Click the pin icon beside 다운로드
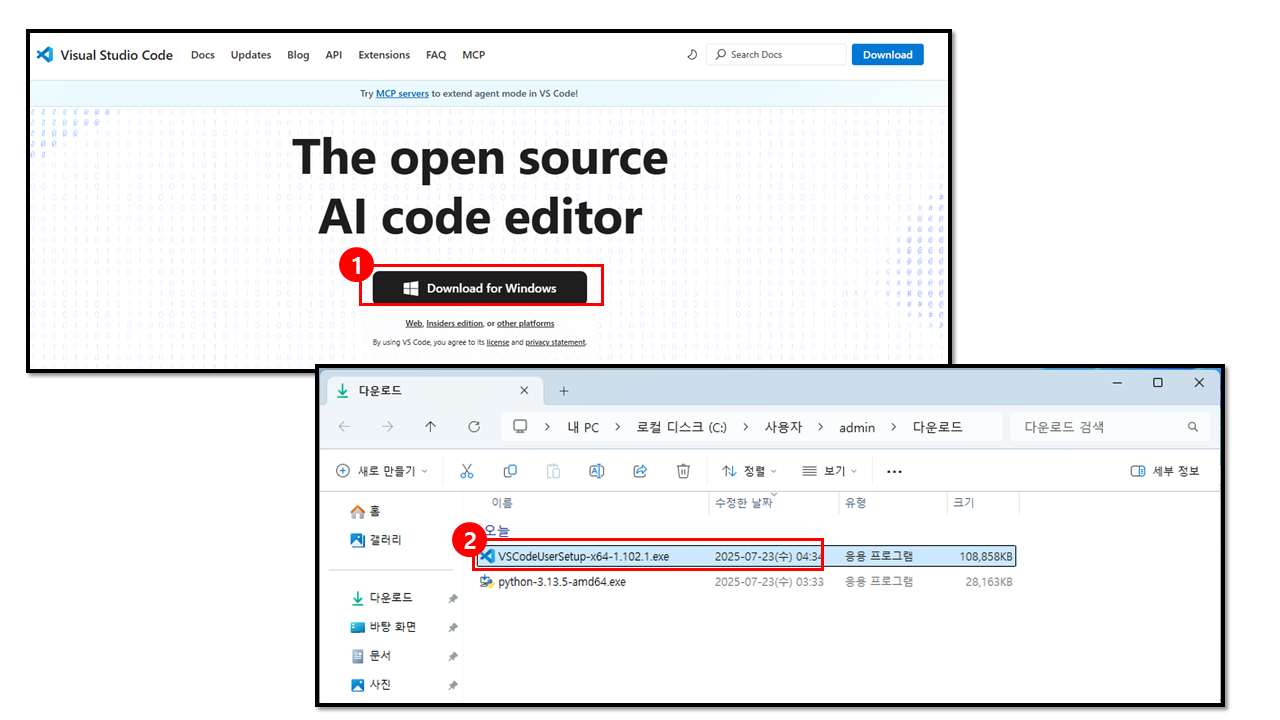Image resolution: width=1280 pixels, height=720 pixels. click(x=453, y=598)
